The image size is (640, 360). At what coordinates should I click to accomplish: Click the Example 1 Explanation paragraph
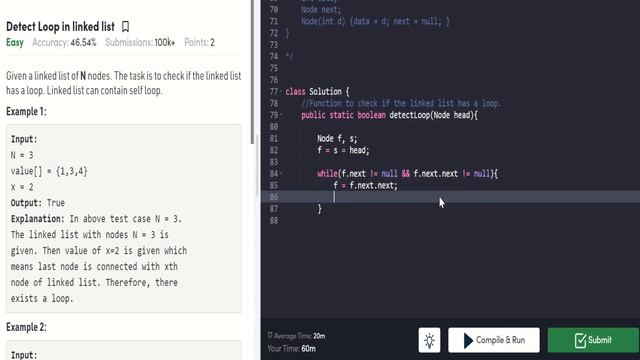[x=99, y=259]
